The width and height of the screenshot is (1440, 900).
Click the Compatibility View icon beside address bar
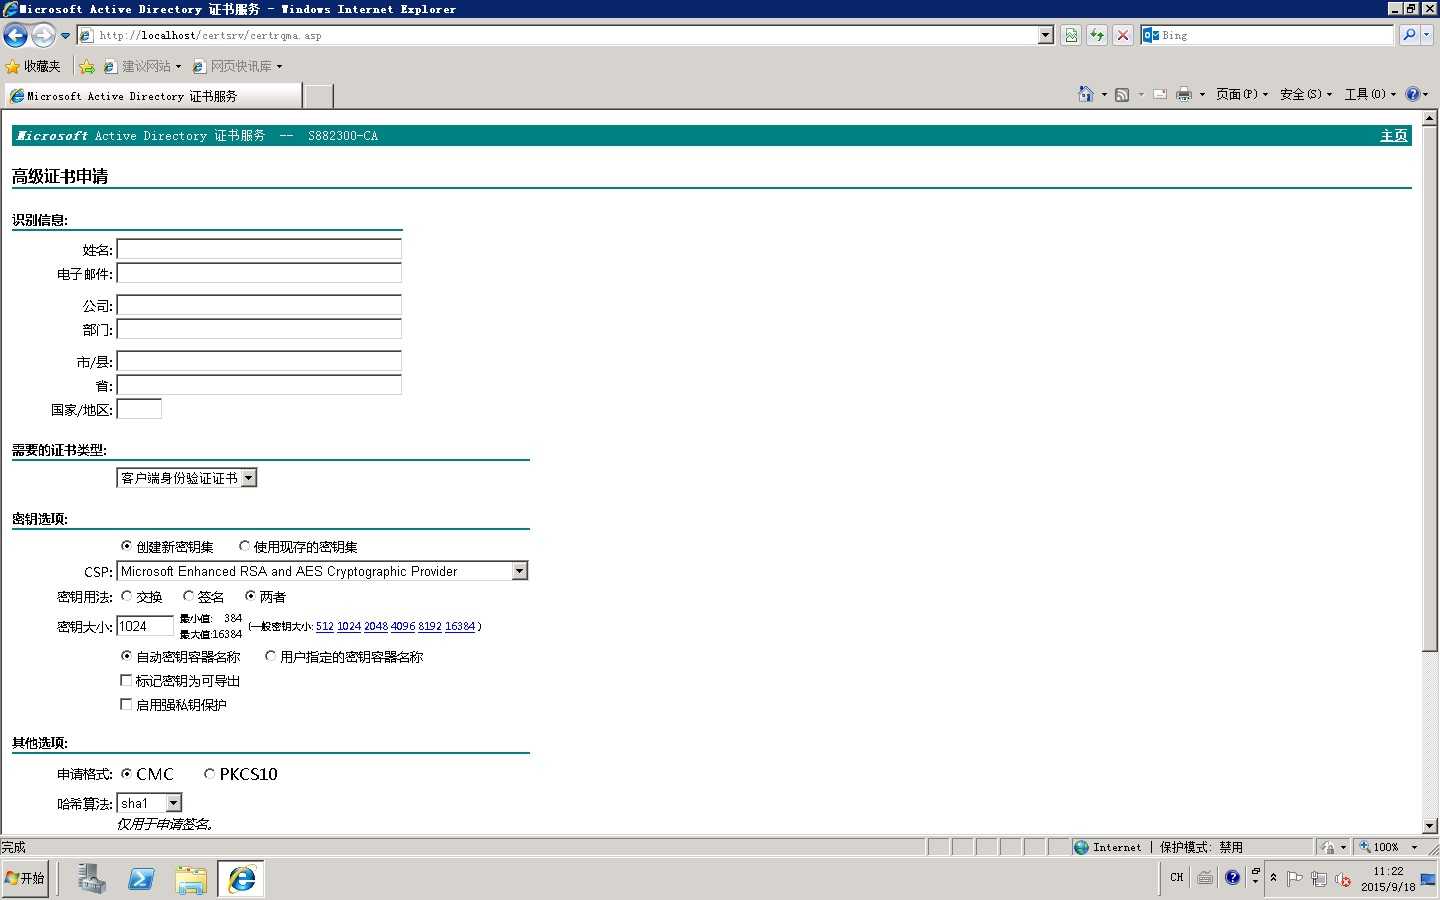(x=1071, y=35)
